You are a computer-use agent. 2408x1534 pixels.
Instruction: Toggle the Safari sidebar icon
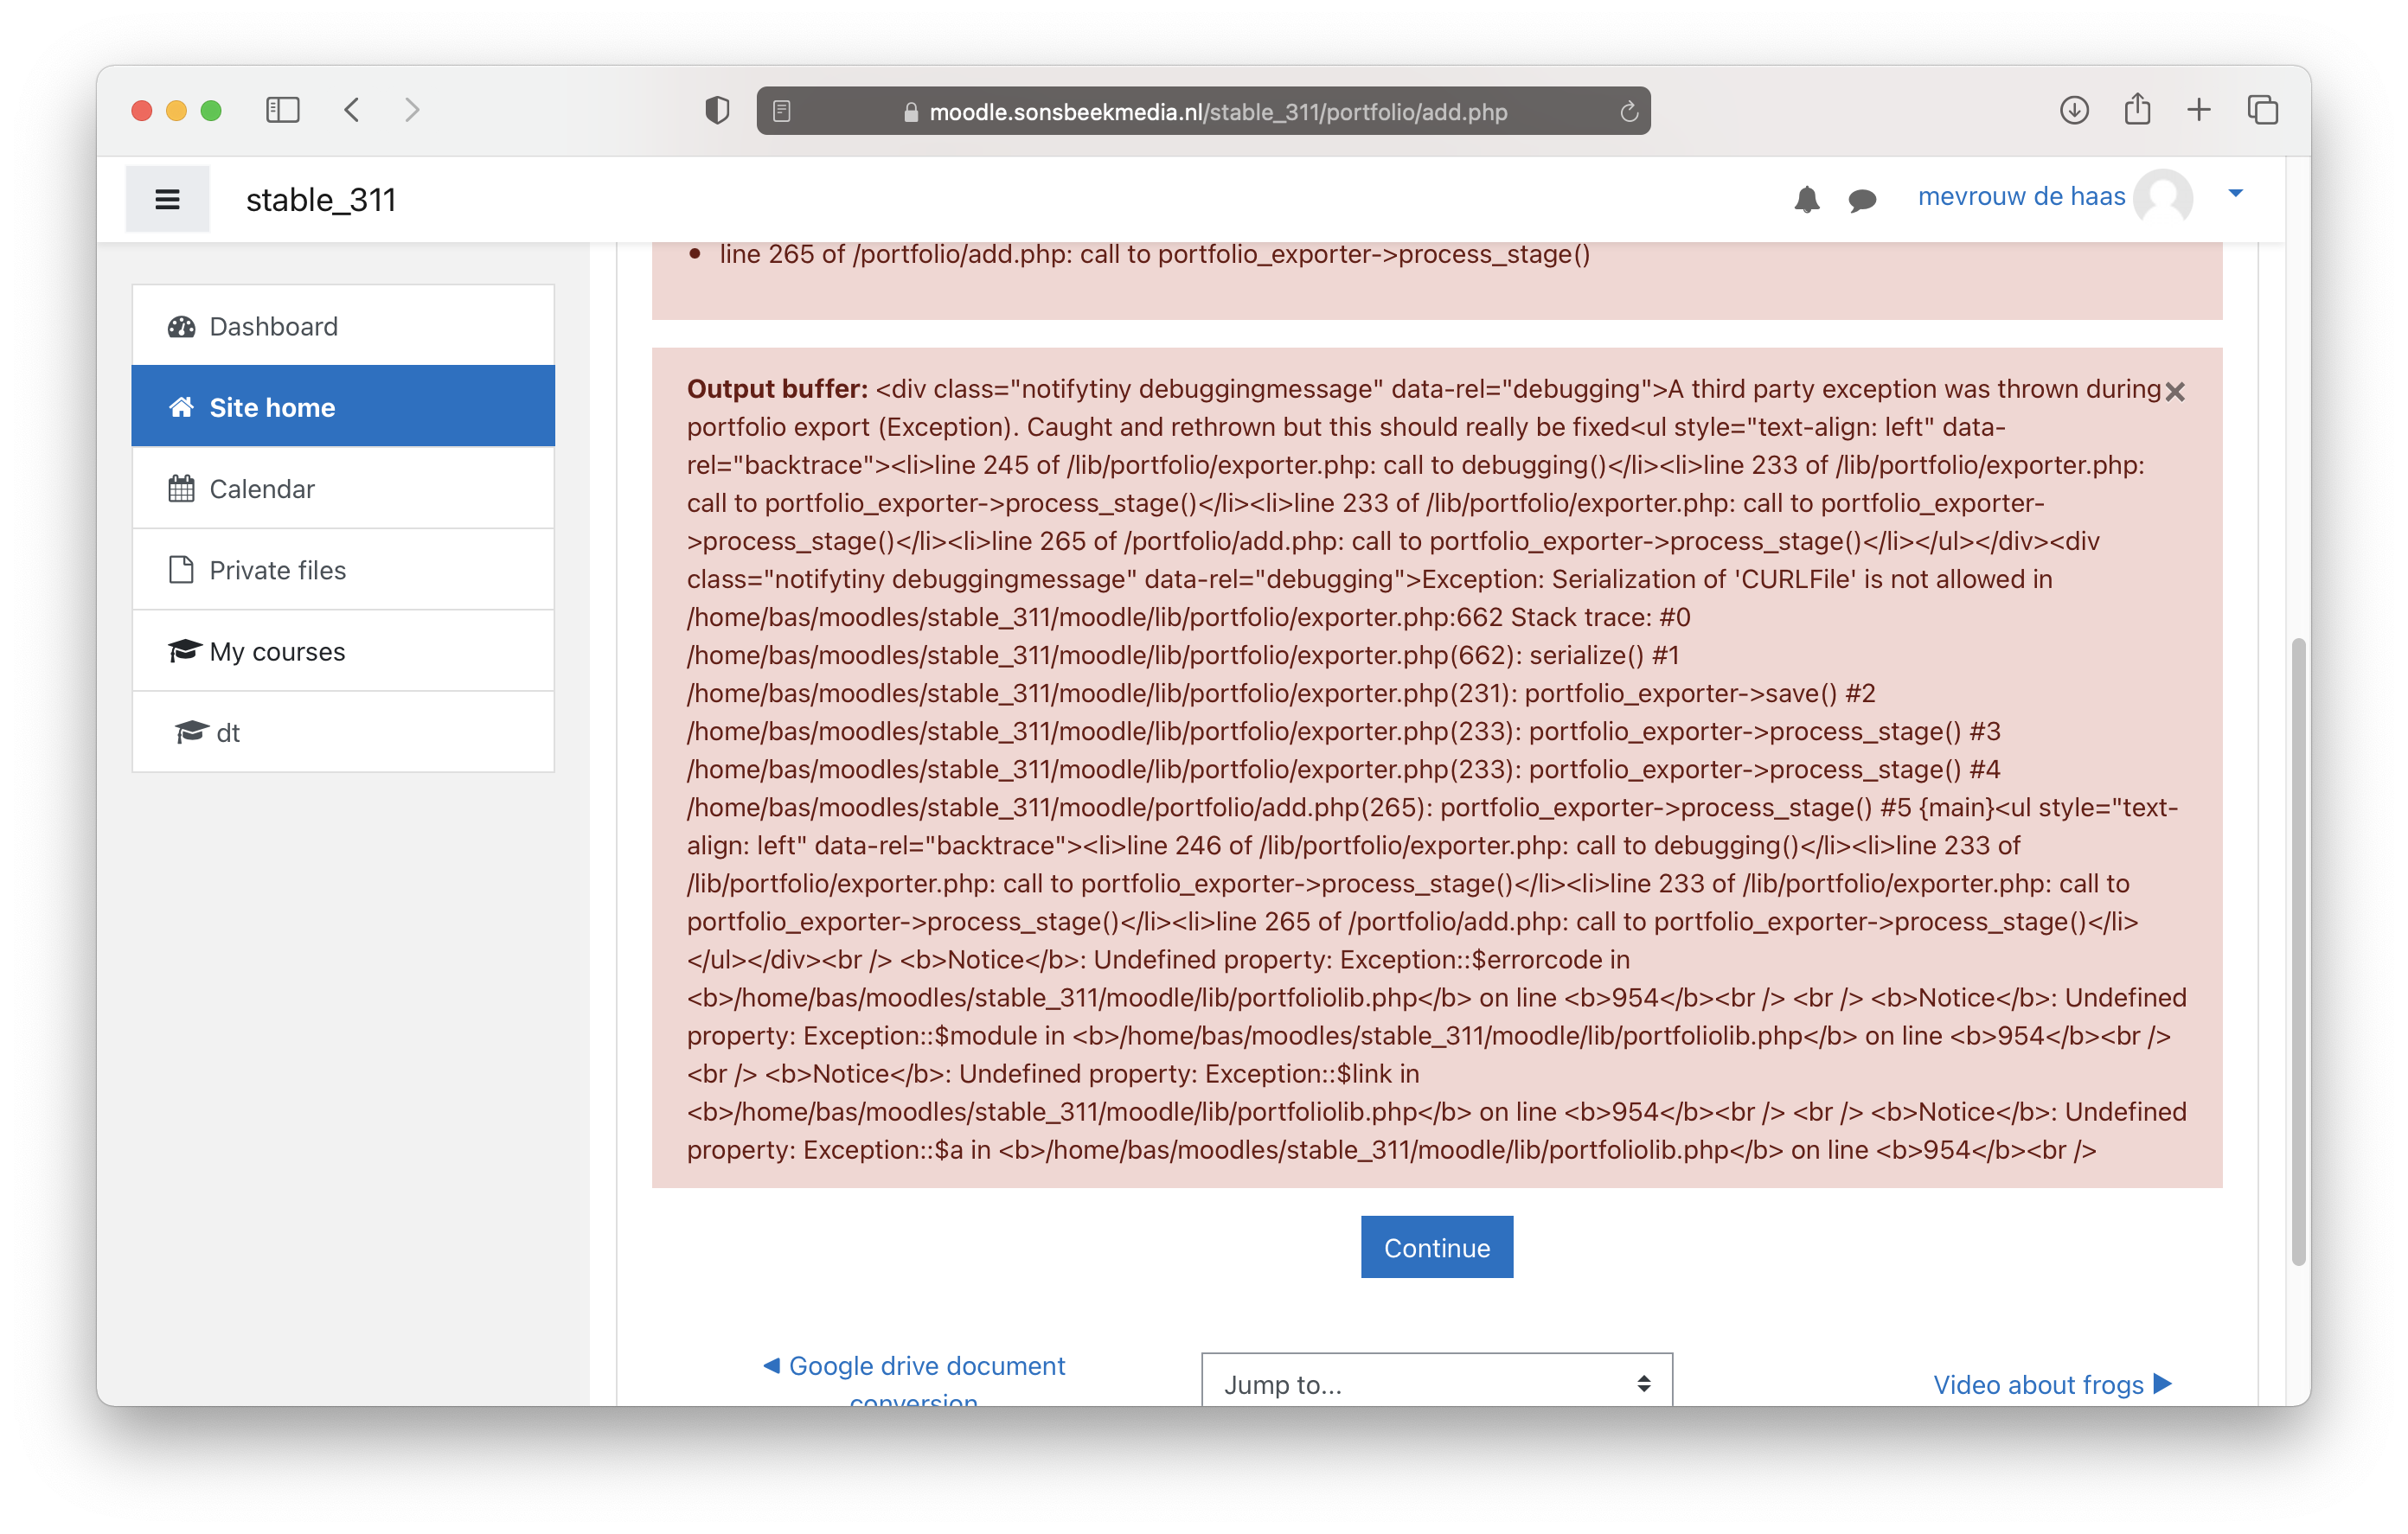283,110
